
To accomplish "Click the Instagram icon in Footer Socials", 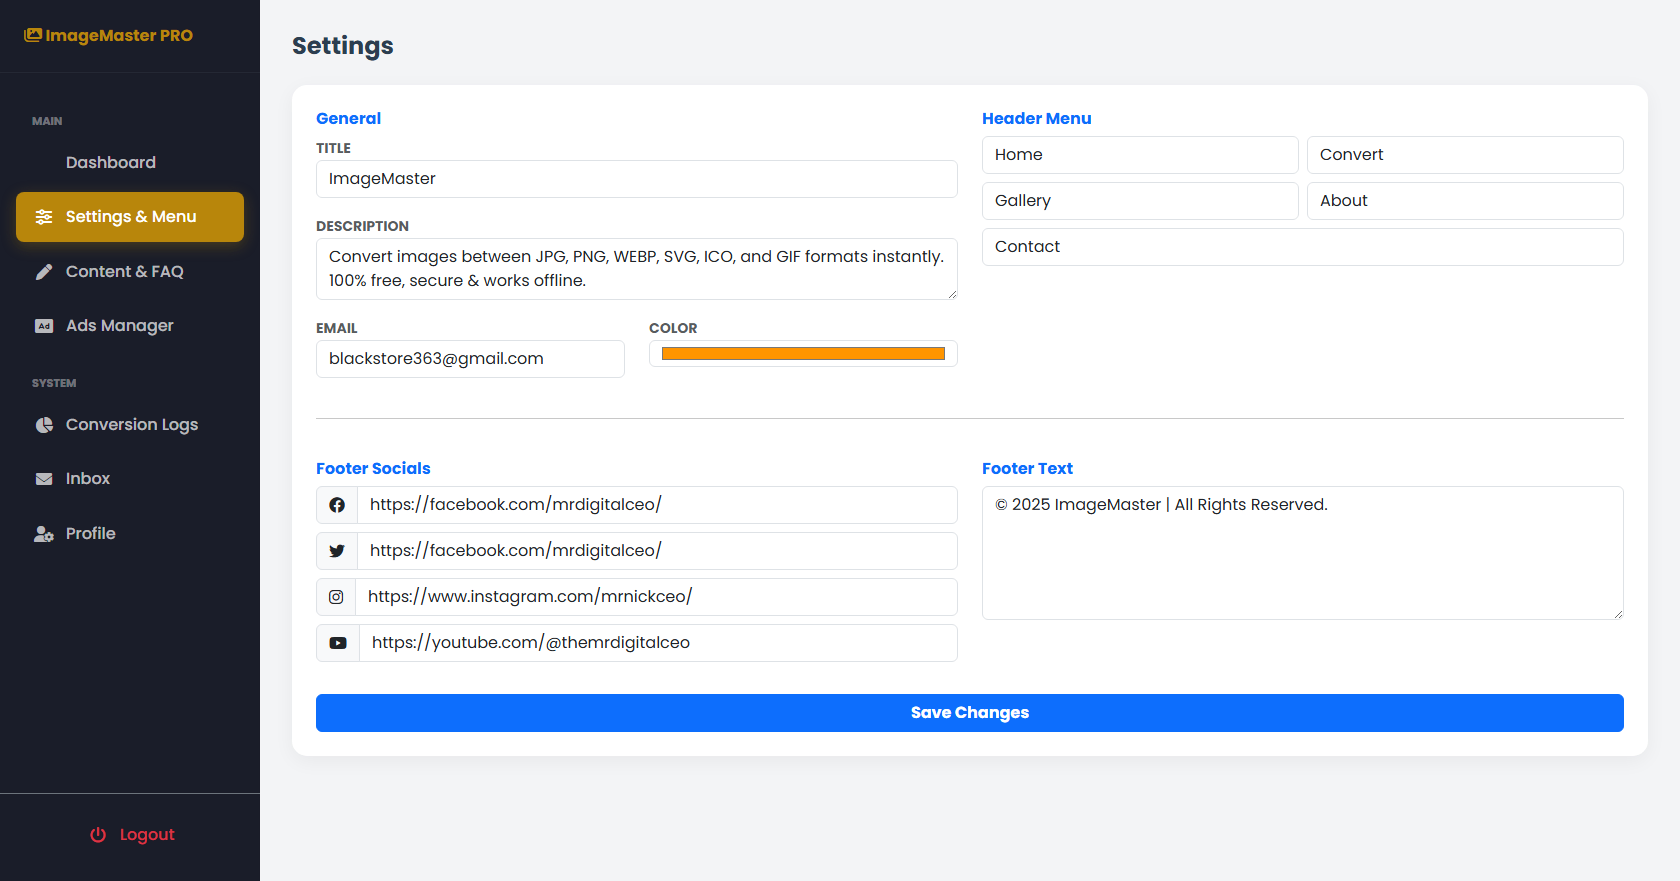I will pyautogui.click(x=336, y=597).
